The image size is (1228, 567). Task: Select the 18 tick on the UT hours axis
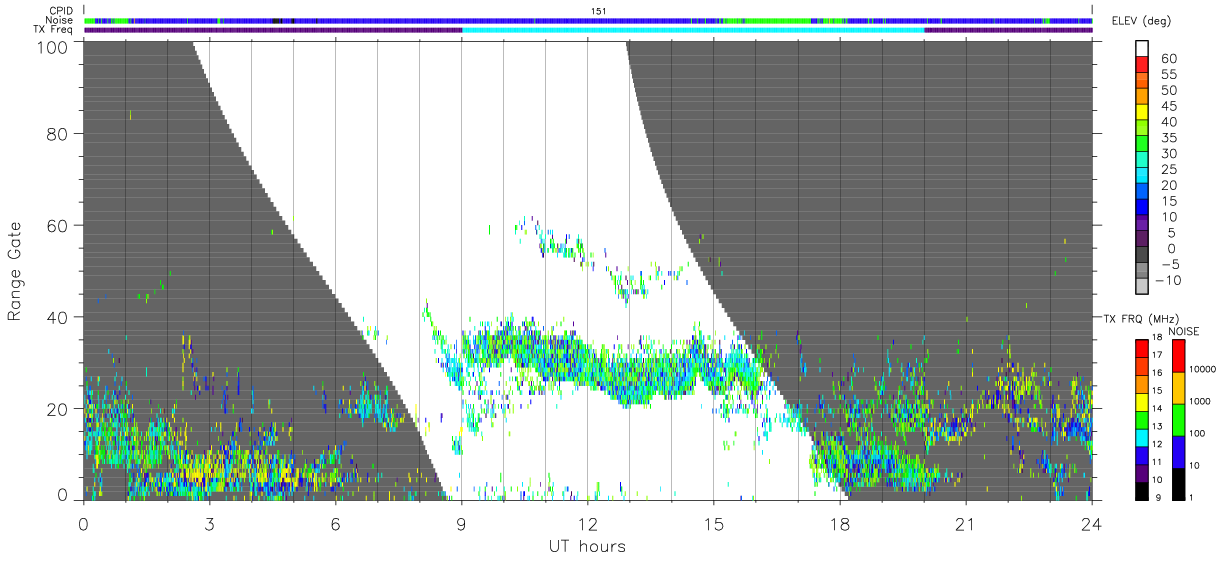pyautogui.click(x=839, y=523)
